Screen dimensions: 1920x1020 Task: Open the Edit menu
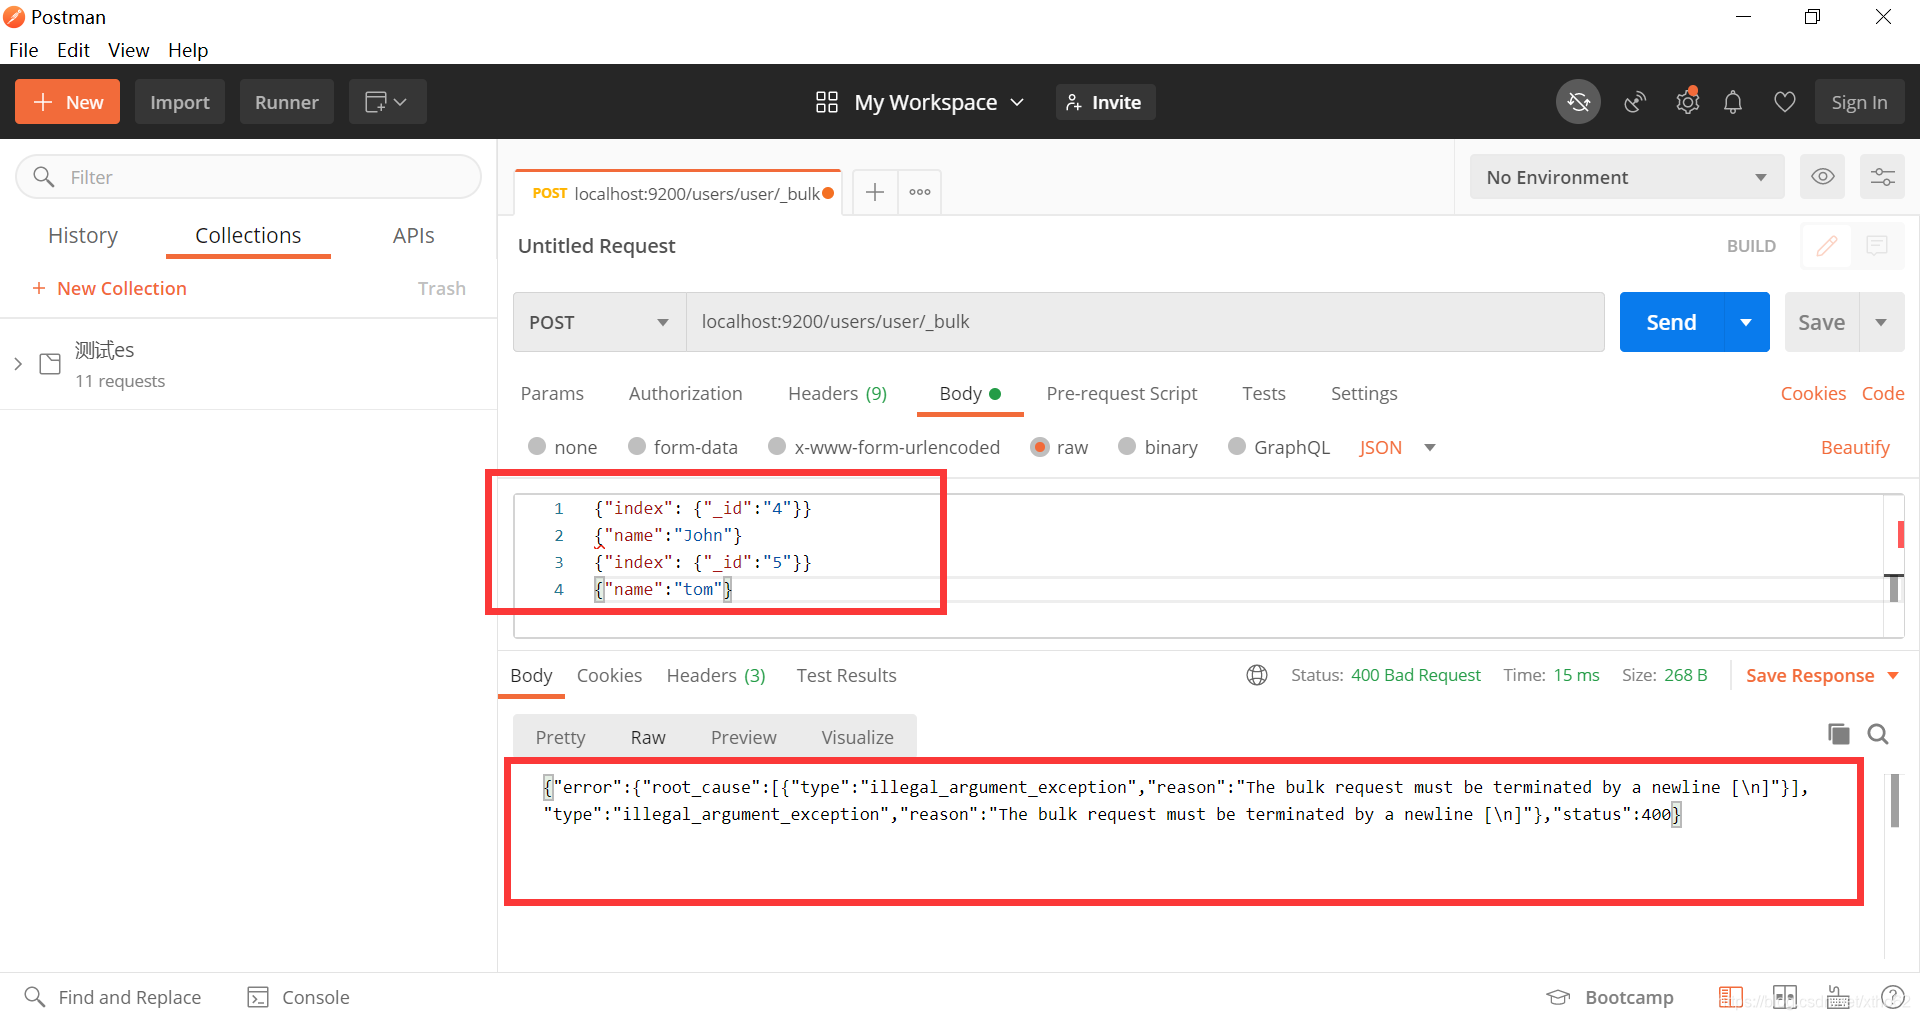click(73, 50)
